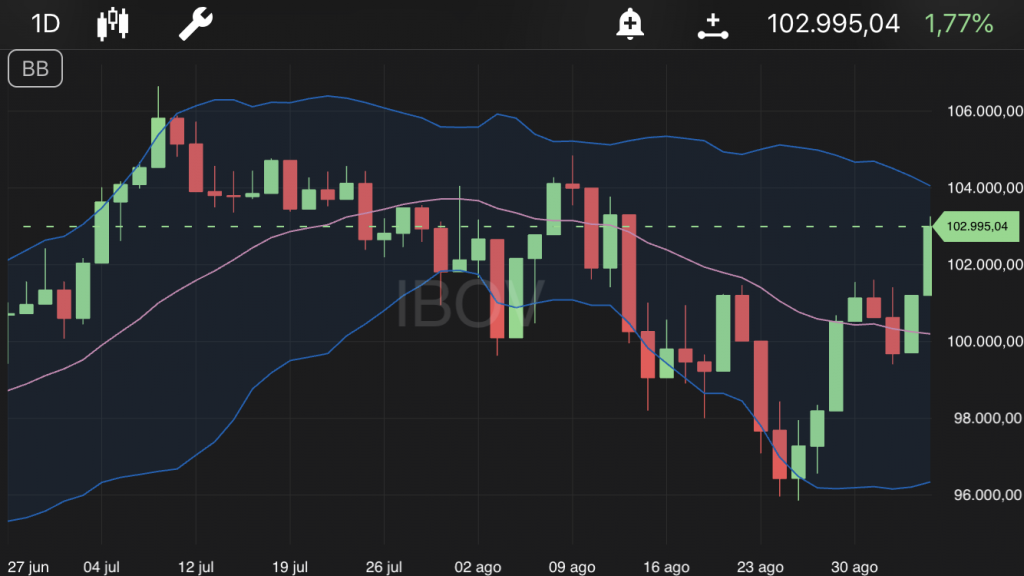Image resolution: width=1024 pixels, height=576 pixels.
Task: Click the 102.000,00 price axis label
Action: [985, 264]
